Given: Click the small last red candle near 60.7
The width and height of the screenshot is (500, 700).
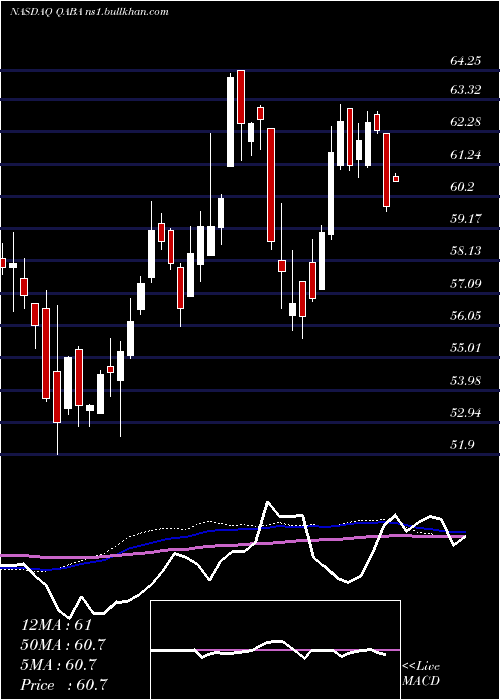Looking at the screenshot, I should [396, 179].
